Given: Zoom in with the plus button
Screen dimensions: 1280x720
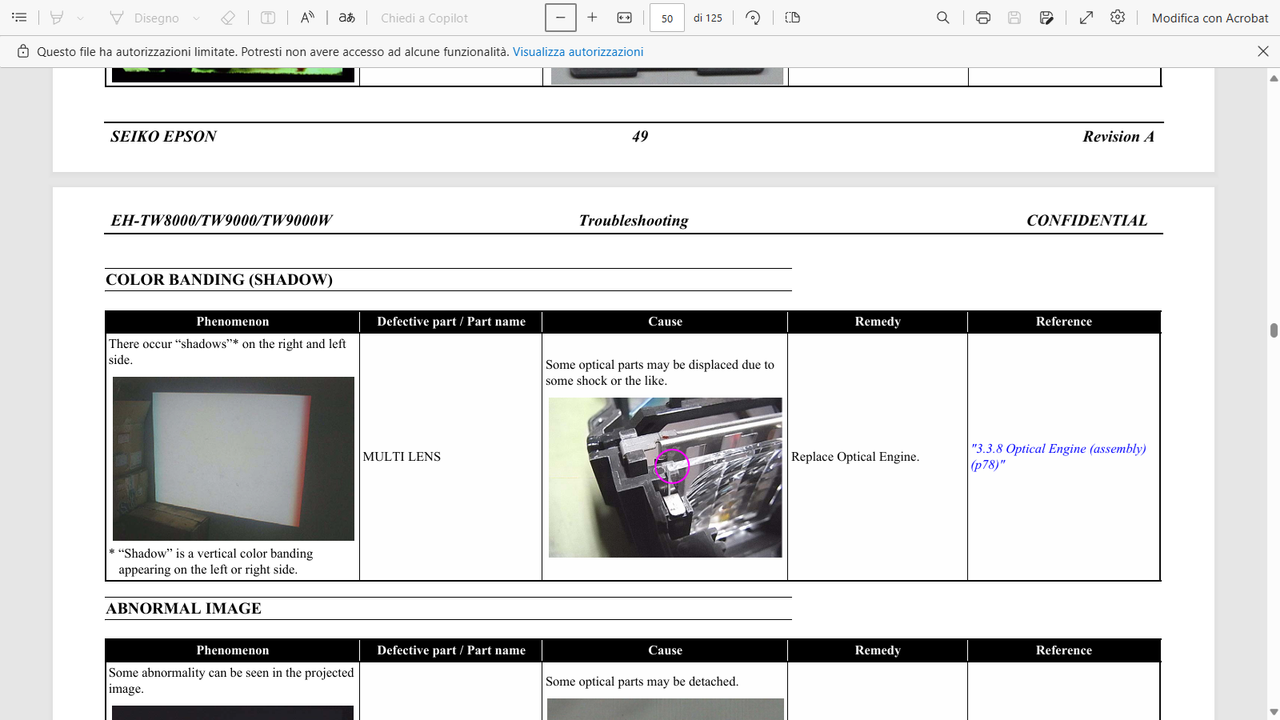Looking at the screenshot, I should [x=592, y=18].
